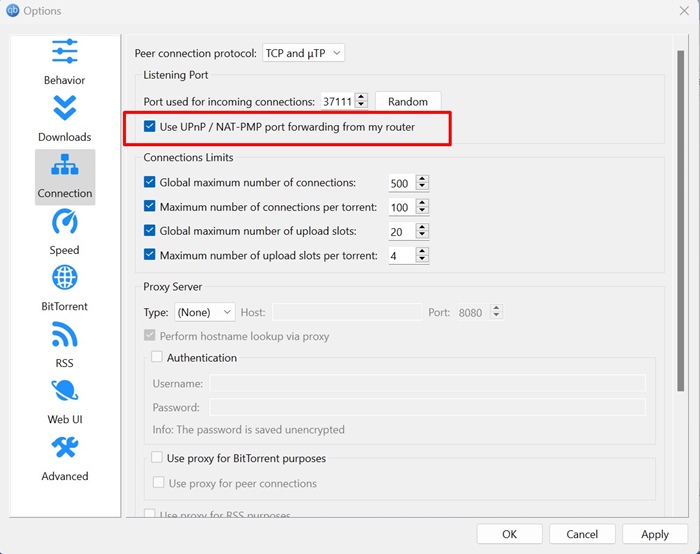Viewport: 700px width, 554px height.
Task: Switch to the RSS tab label
Action: [64, 363]
